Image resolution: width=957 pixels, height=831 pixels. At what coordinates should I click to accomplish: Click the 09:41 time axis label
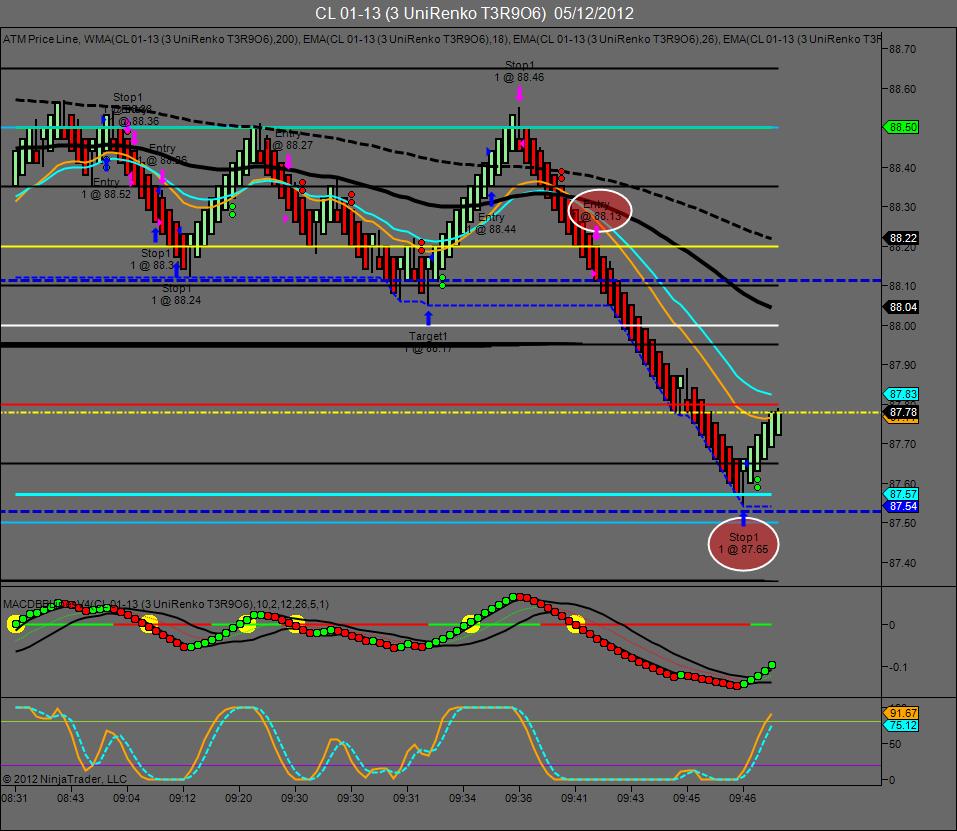pos(574,798)
